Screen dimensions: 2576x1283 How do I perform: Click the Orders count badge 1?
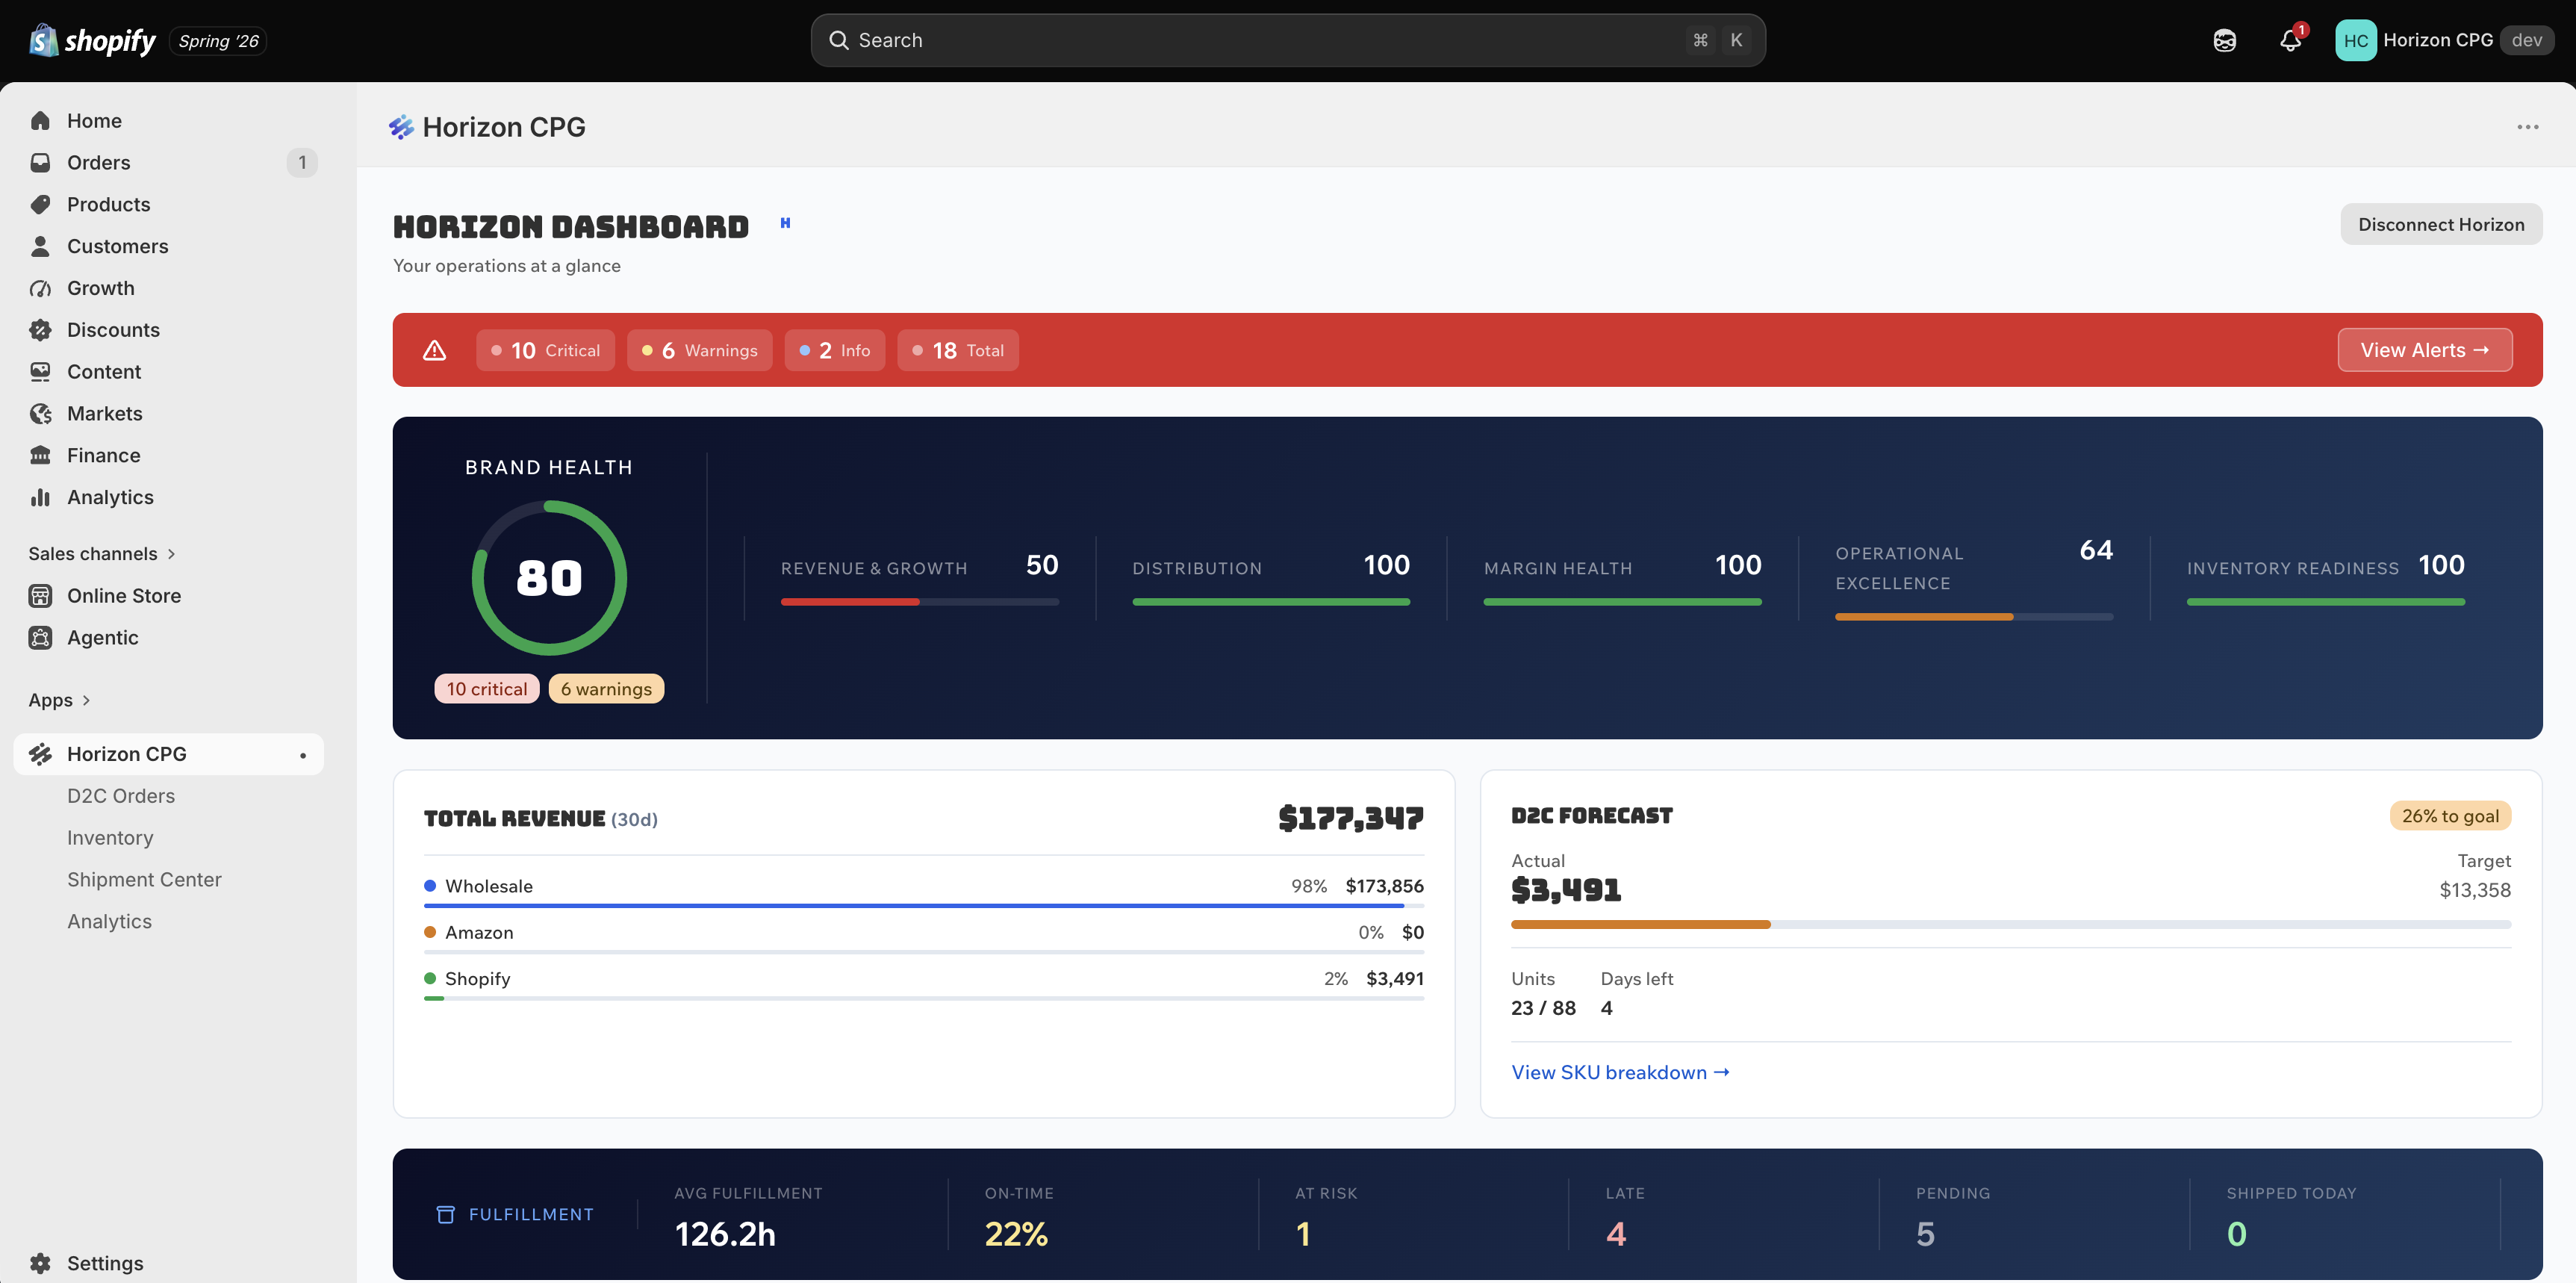[x=302, y=163]
